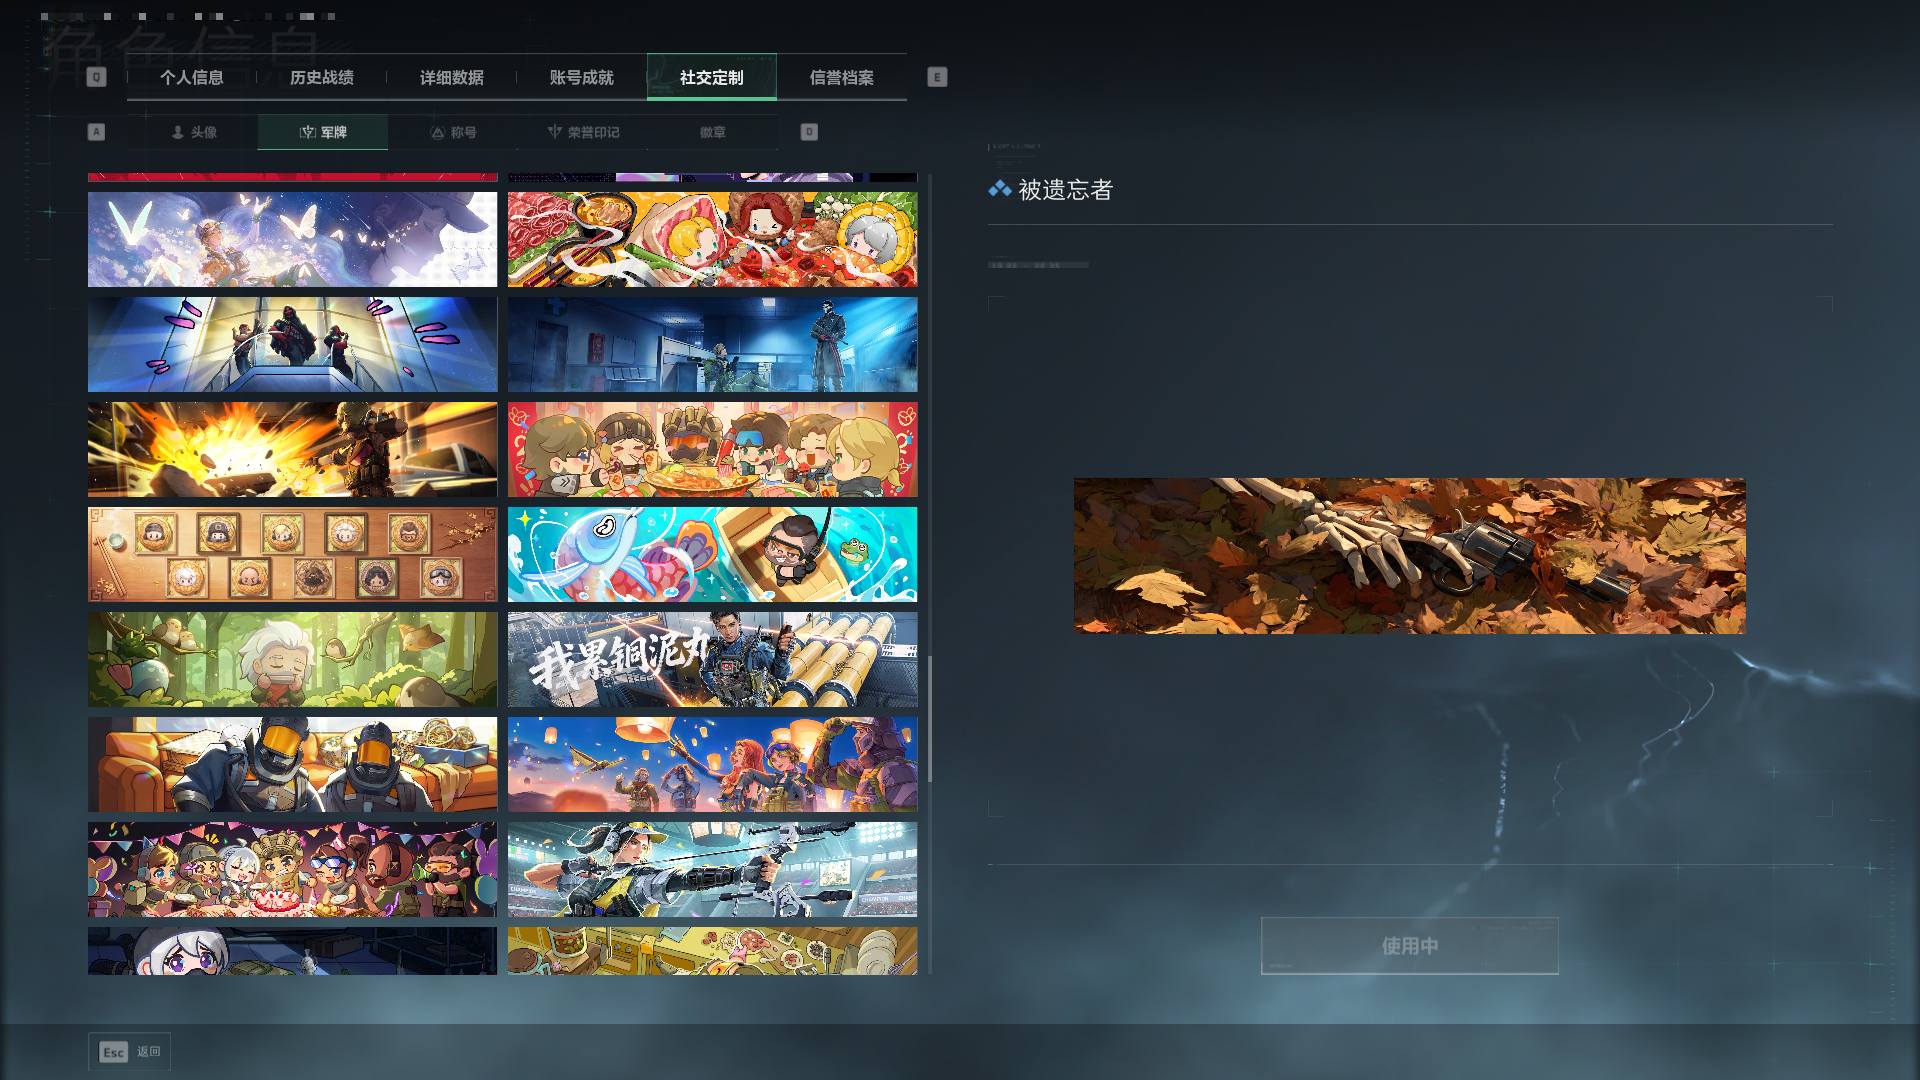Select the blue balcony trio banner
This screenshot has width=1920, height=1080.
point(292,345)
